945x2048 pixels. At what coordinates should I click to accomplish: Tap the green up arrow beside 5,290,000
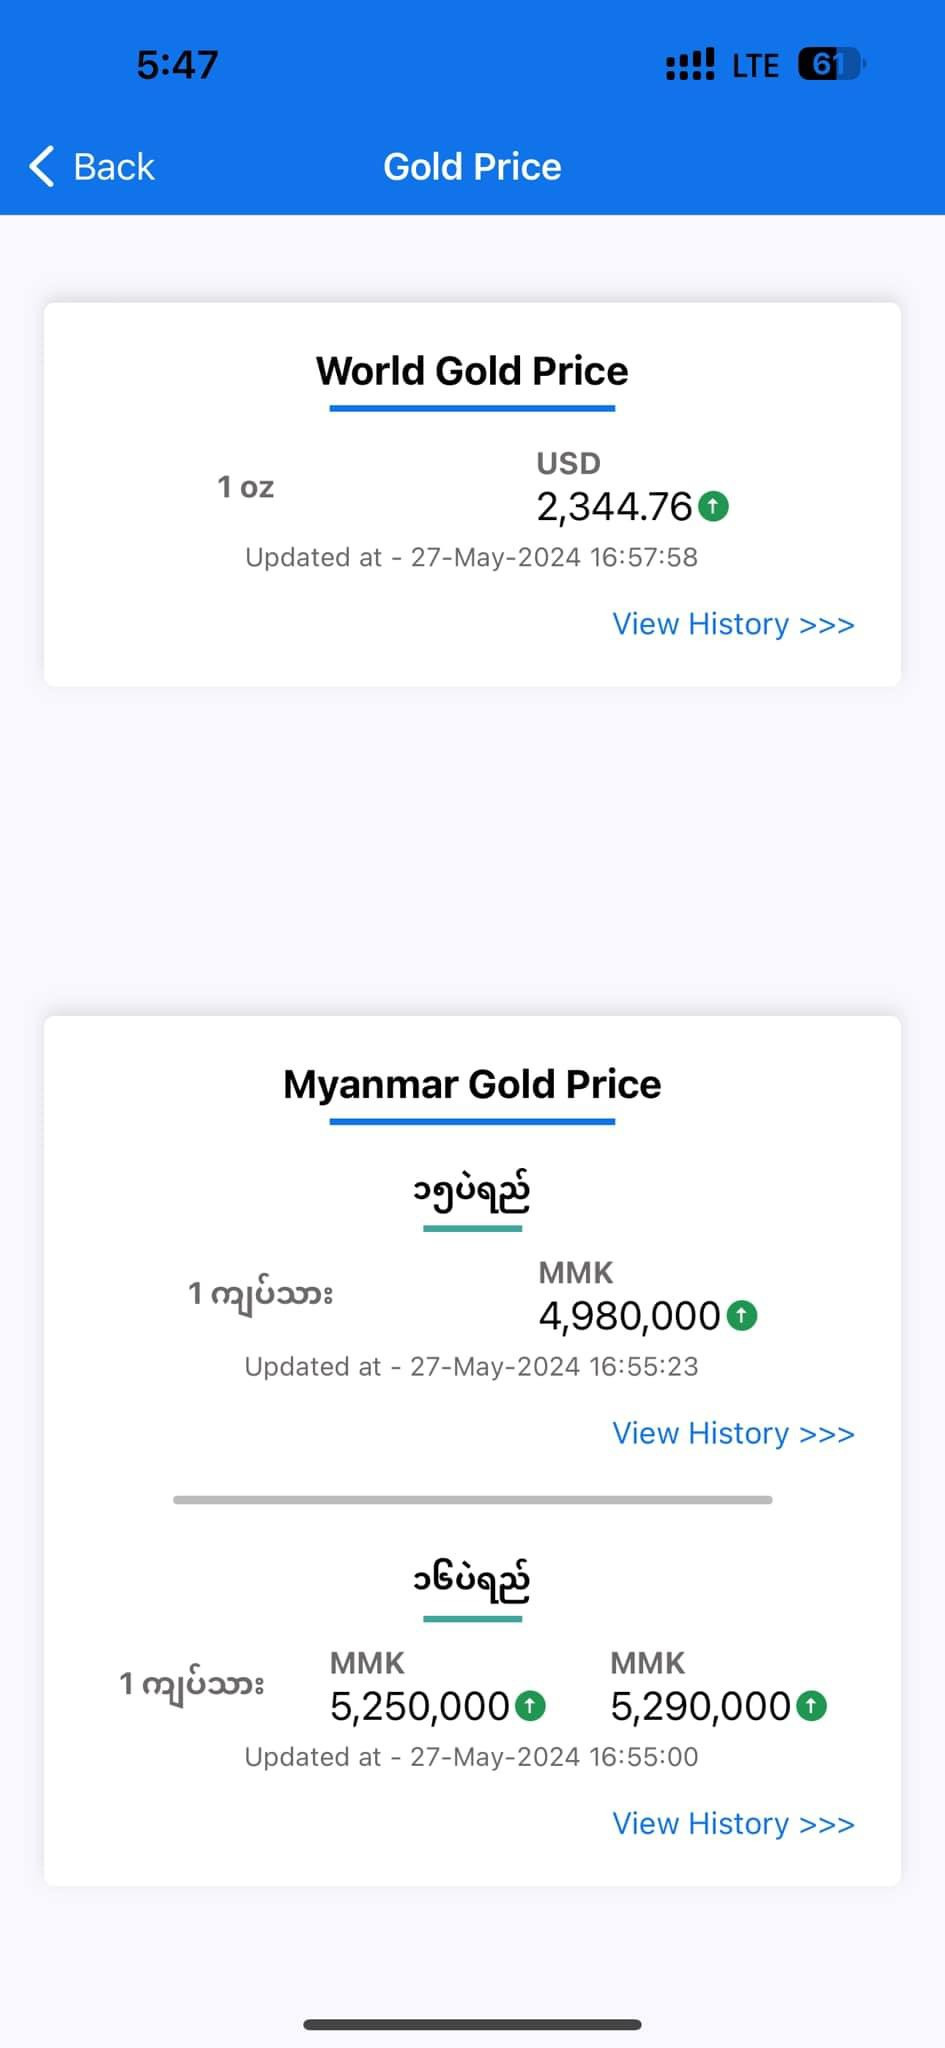(811, 1706)
